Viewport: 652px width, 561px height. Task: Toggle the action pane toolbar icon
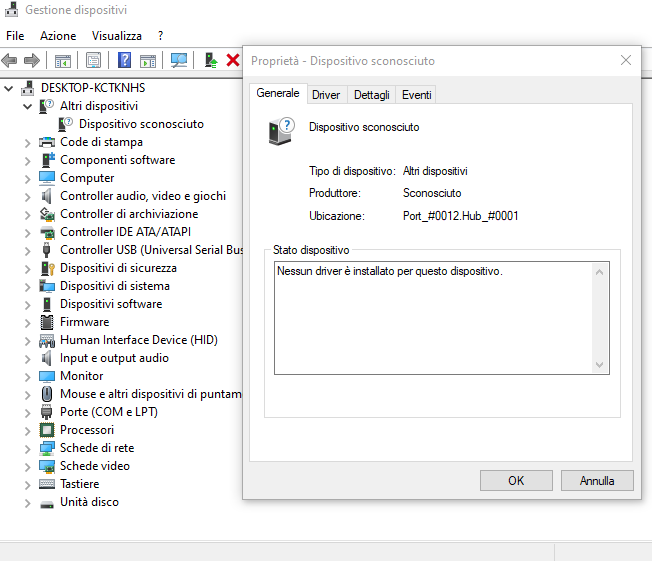(x=148, y=61)
